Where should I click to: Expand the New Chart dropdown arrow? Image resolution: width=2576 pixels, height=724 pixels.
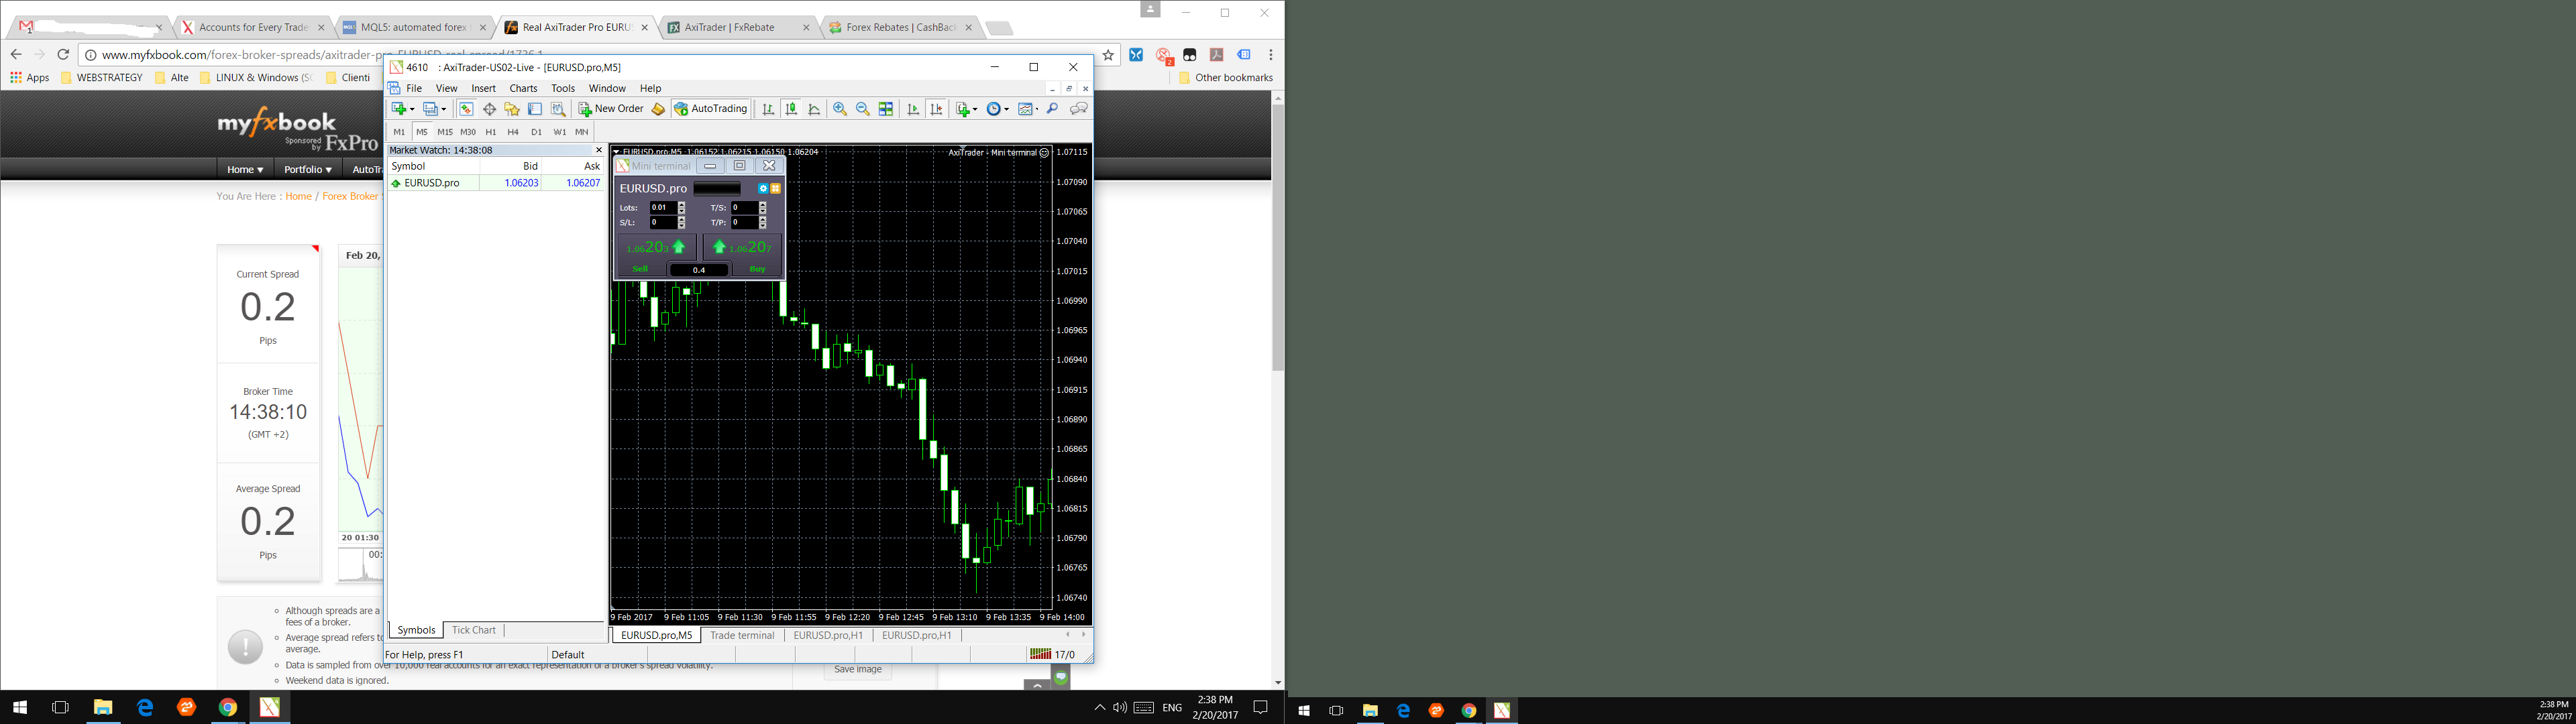[412, 110]
